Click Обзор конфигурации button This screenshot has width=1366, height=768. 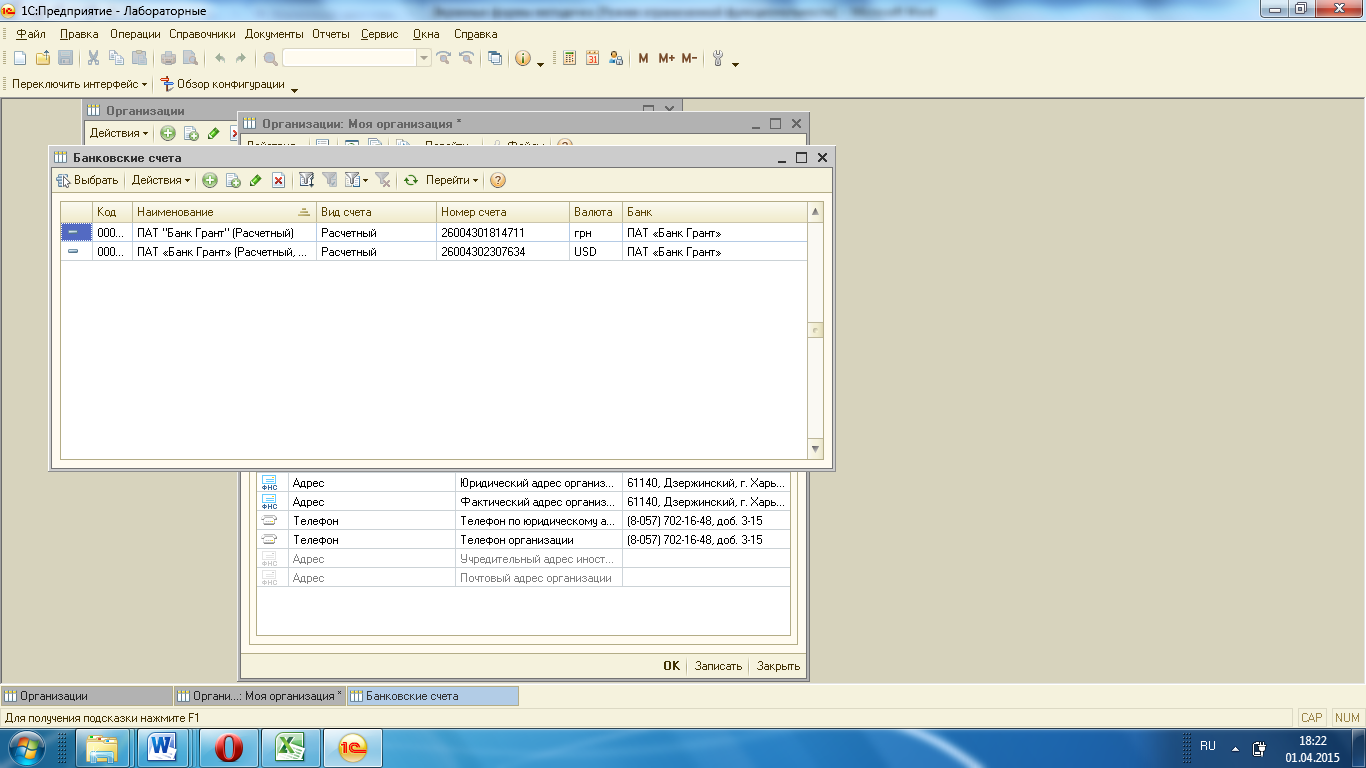point(222,84)
